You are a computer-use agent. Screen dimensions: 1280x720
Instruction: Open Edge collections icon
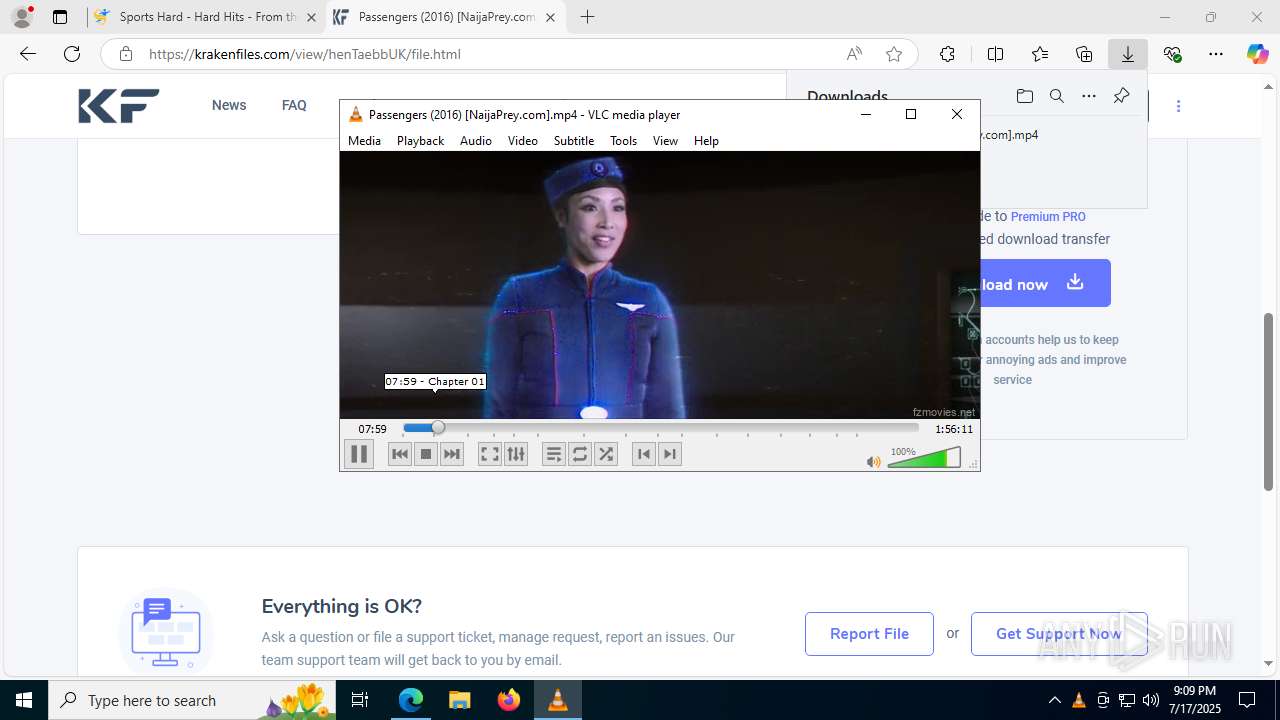1084,54
